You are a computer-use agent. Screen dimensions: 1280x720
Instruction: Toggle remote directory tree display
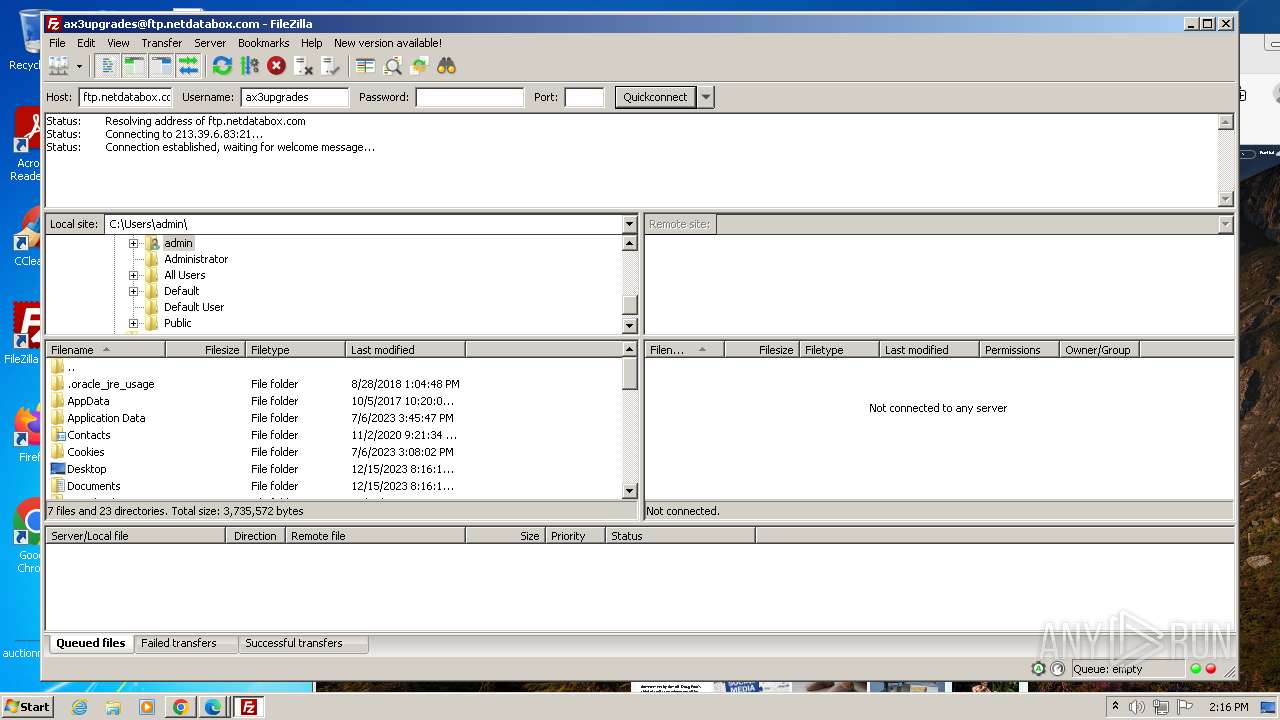pyautogui.click(x=161, y=66)
